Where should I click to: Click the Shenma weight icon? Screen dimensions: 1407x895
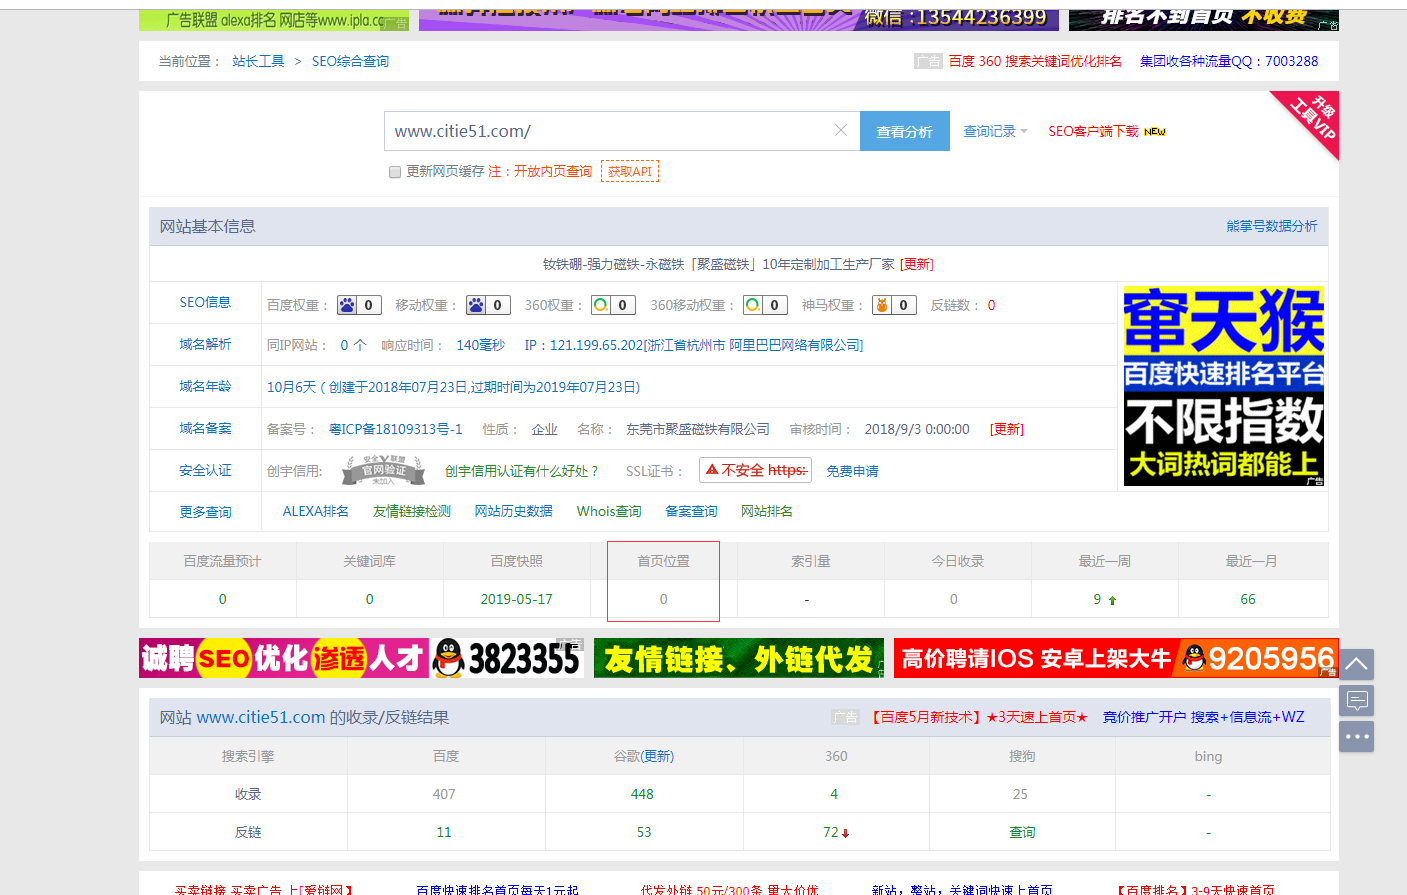click(882, 305)
